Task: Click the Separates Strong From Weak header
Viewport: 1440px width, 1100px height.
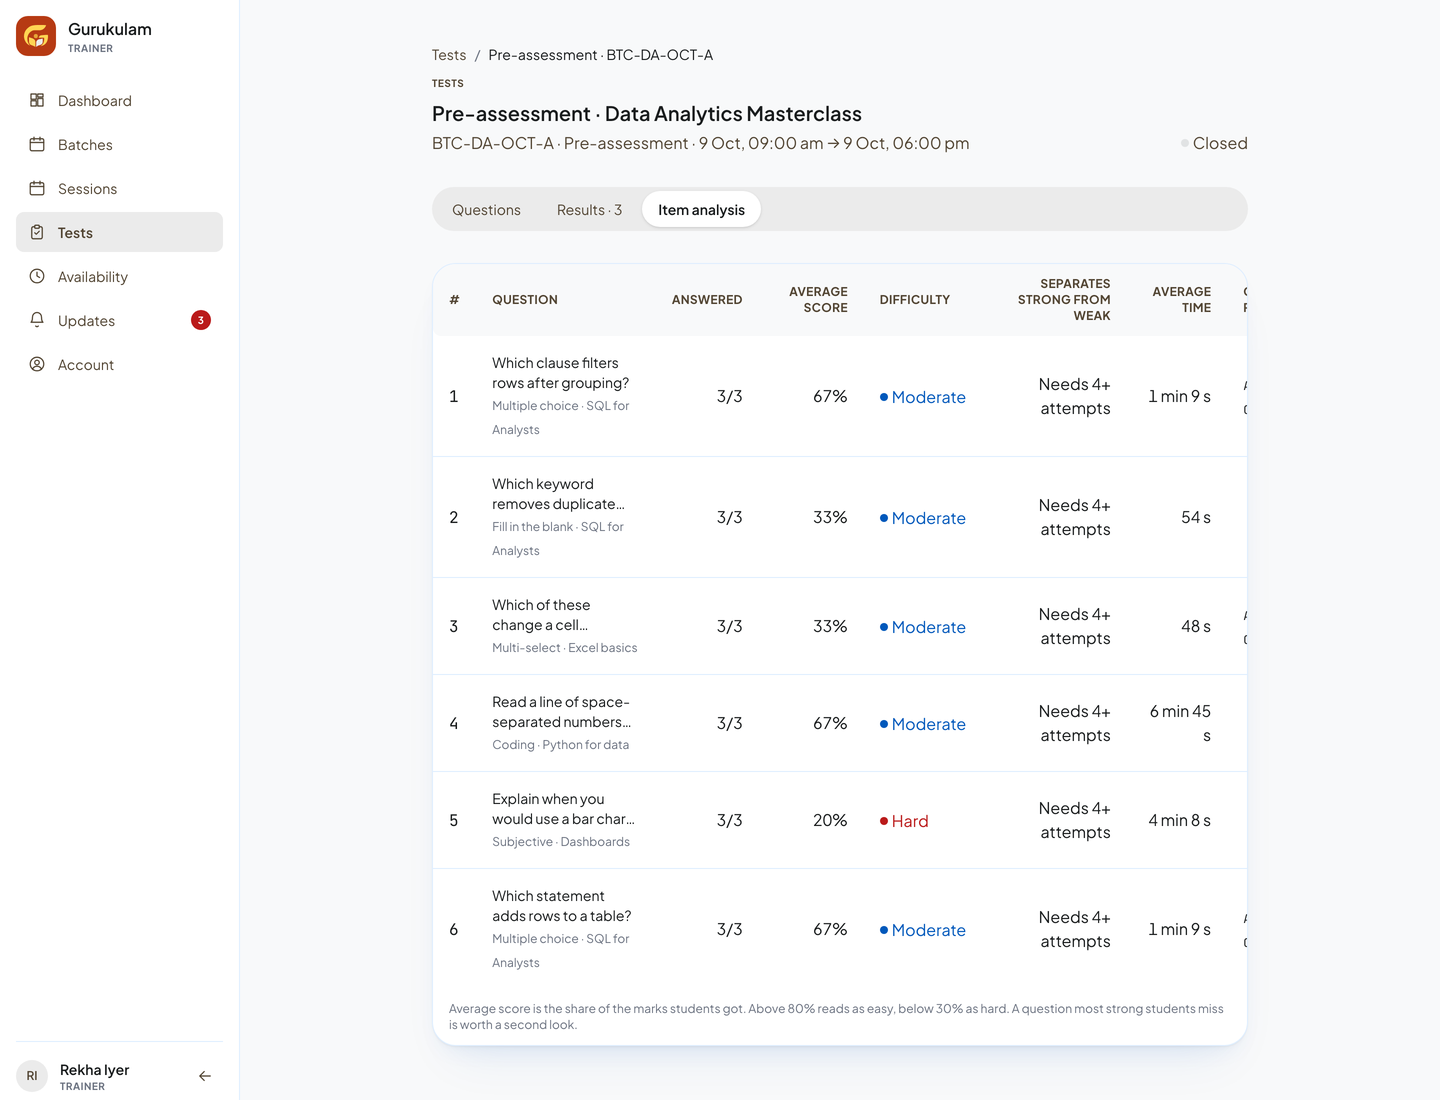Action: (x=1064, y=300)
